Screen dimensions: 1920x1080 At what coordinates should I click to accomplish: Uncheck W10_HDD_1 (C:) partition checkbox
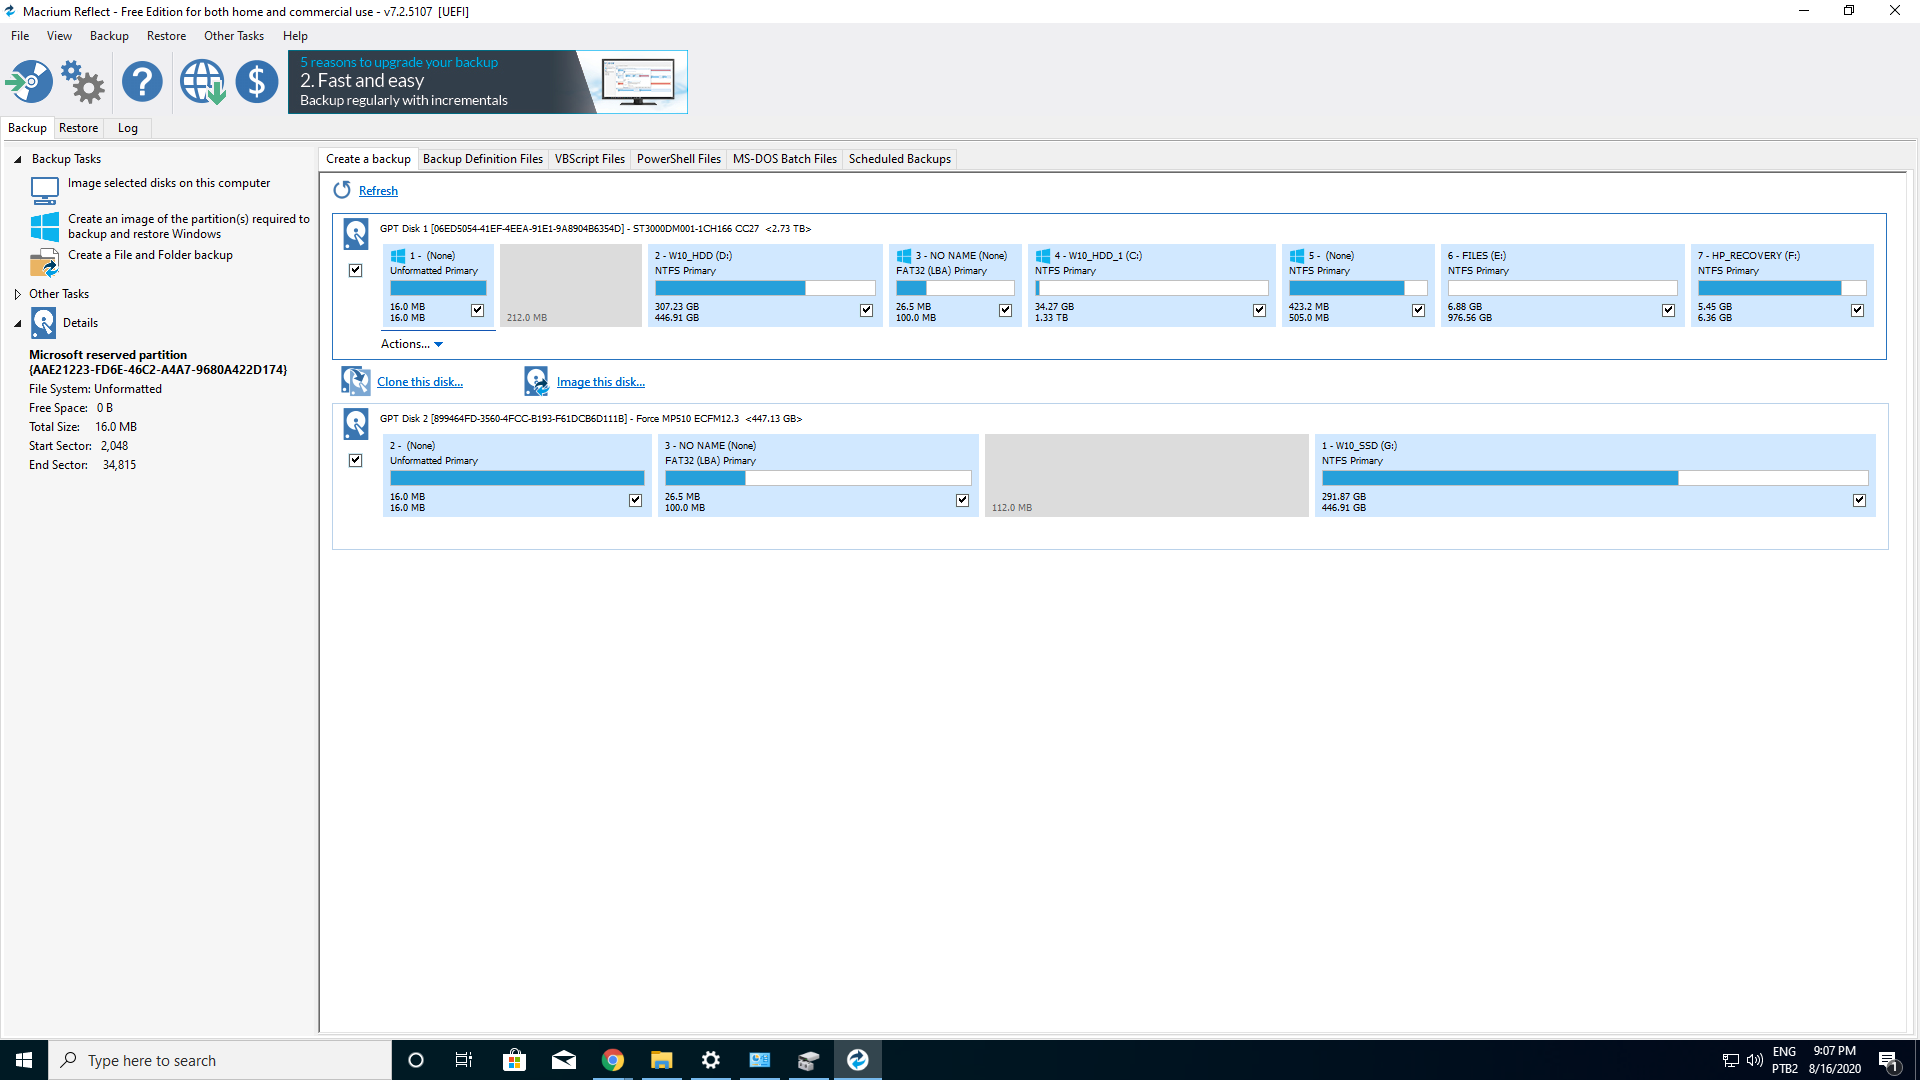tap(1259, 310)
